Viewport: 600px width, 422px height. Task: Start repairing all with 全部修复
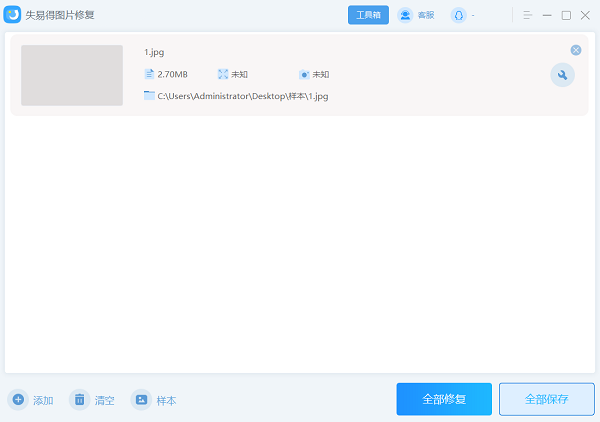pyautogui.click(x=444, y=399)
